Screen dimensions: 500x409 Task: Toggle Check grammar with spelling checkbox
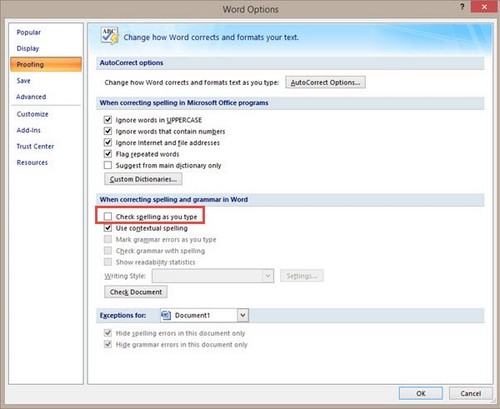[x=108, y=251]
